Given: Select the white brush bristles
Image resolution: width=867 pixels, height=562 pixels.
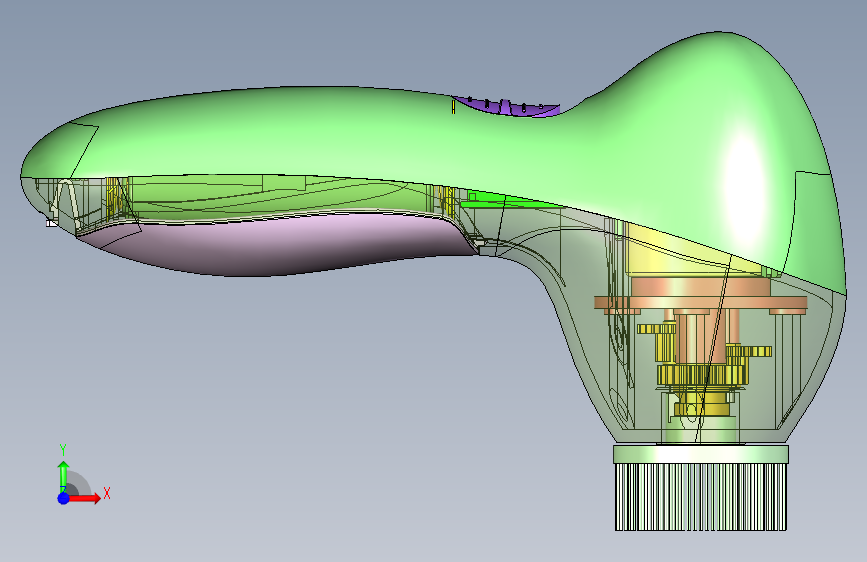Looking at the screenshot, I should pyautogui.click(x=701, y=497).
